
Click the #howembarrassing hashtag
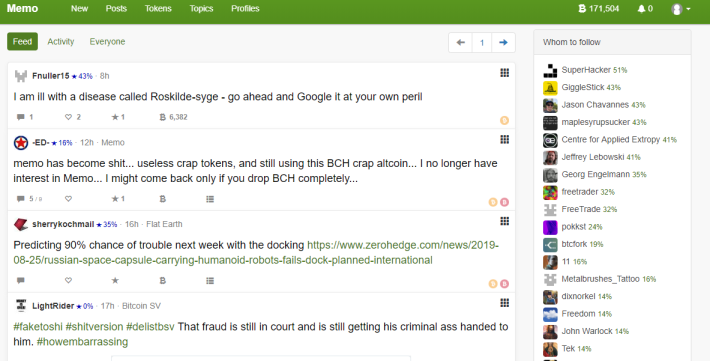82,342
